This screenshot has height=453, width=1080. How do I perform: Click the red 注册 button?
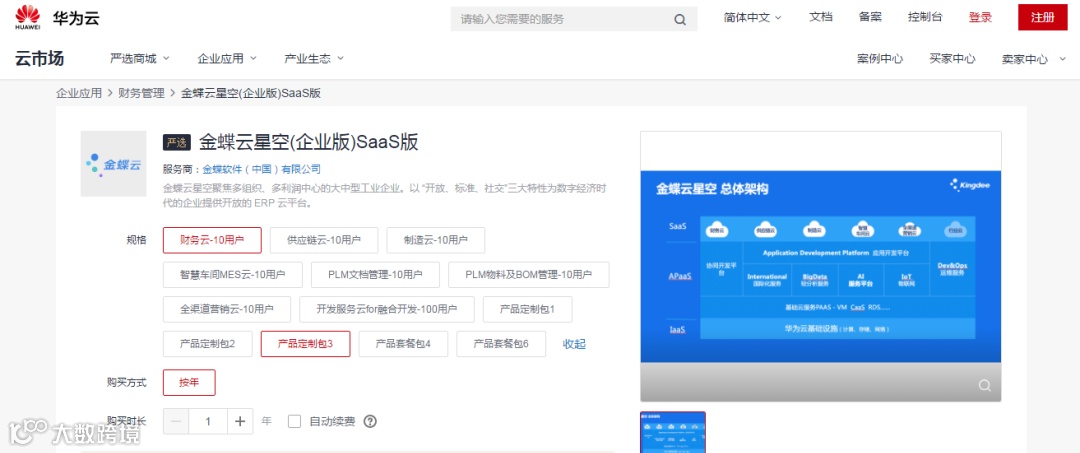1043,17
